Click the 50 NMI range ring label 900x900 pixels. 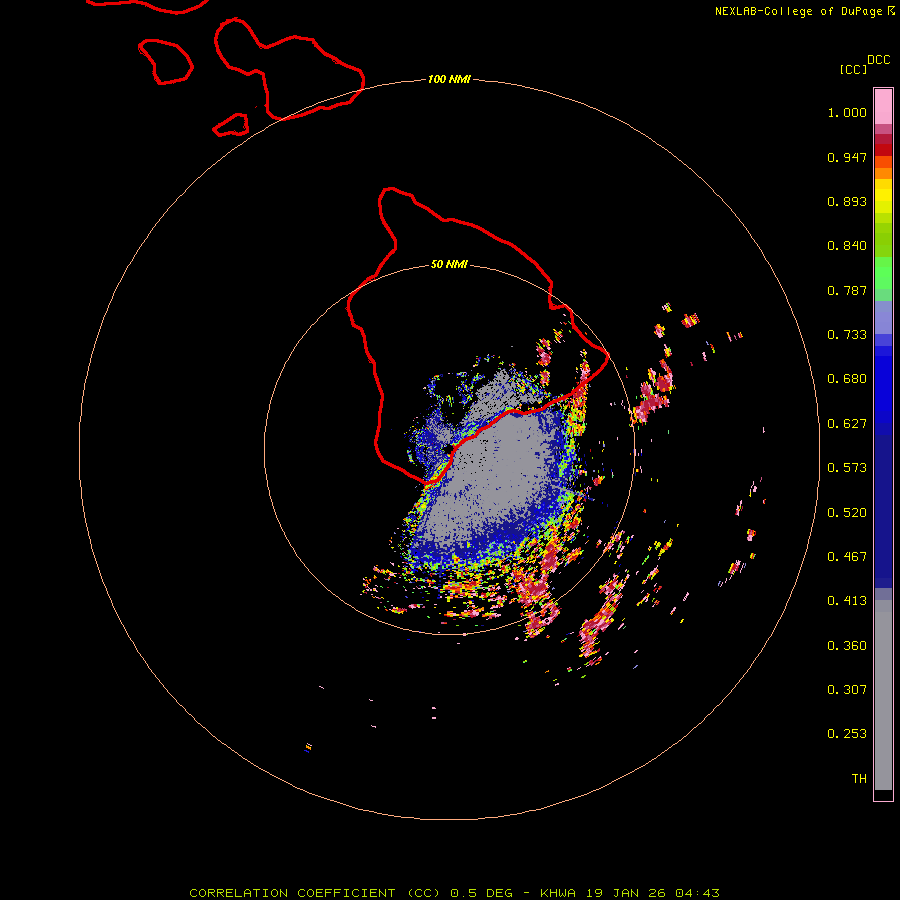tap(449, 265)
